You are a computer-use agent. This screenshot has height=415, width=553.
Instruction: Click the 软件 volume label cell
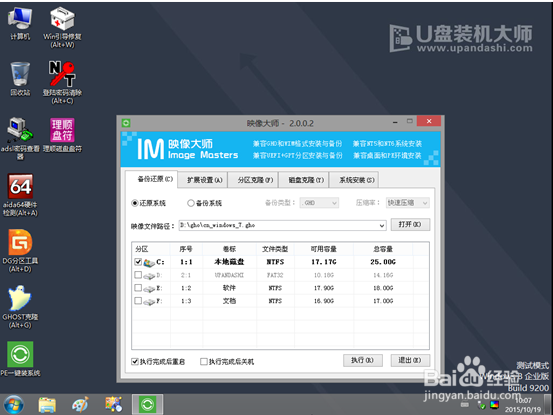pos(229,288)
